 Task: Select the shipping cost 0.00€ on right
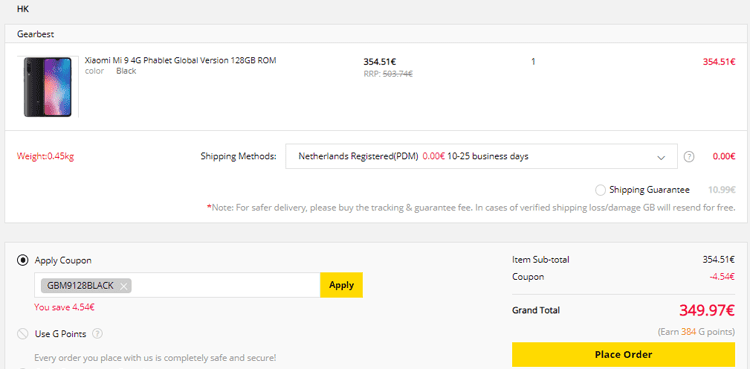(x=724, y=157)
